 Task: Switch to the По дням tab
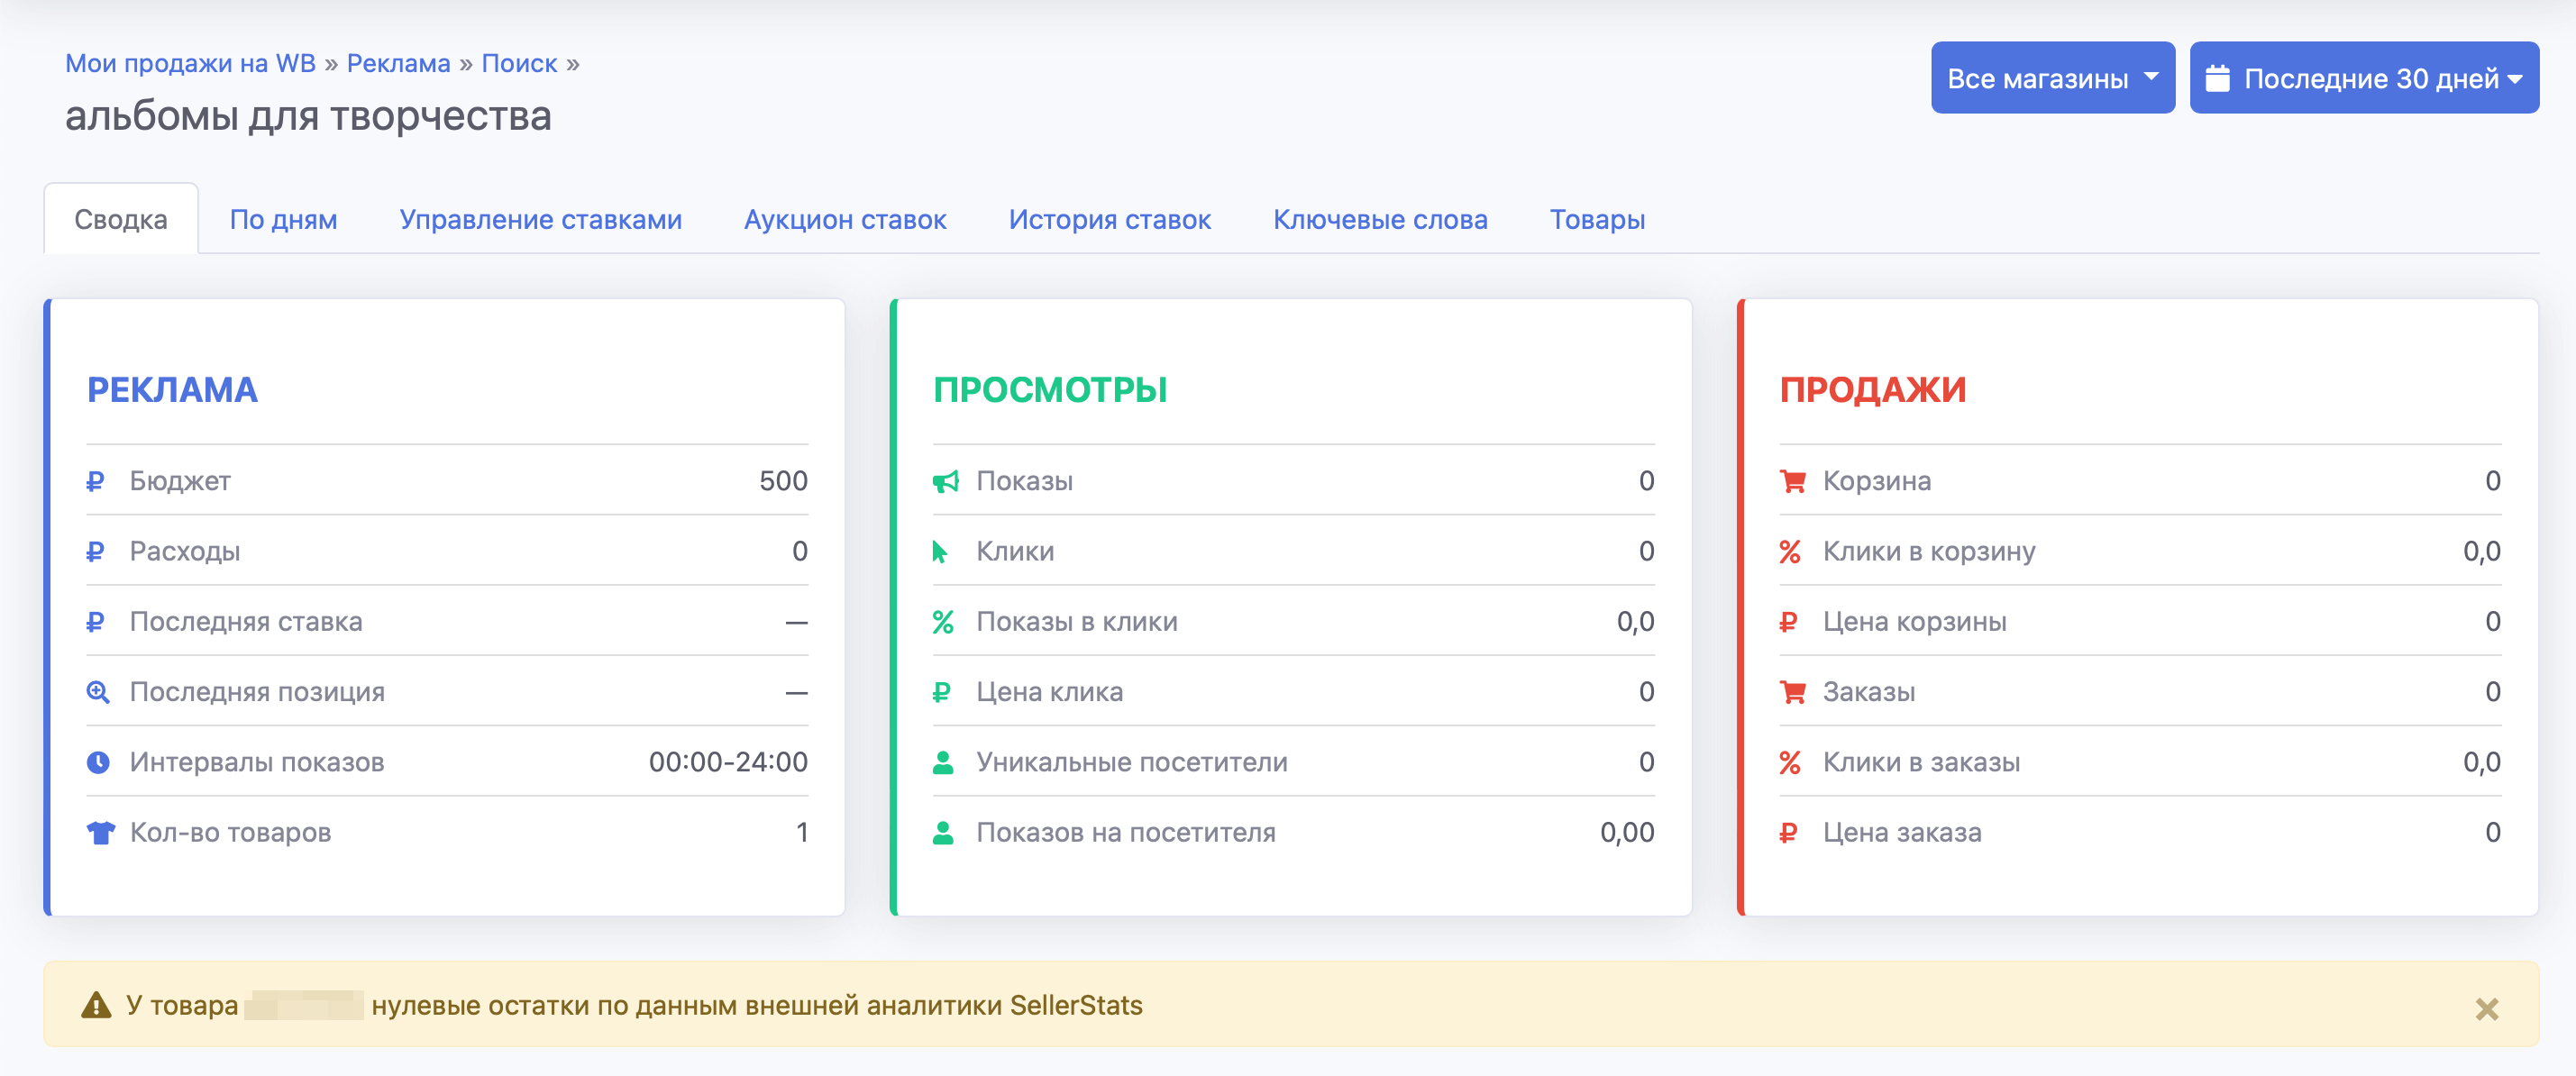click(x=284, y=219)
